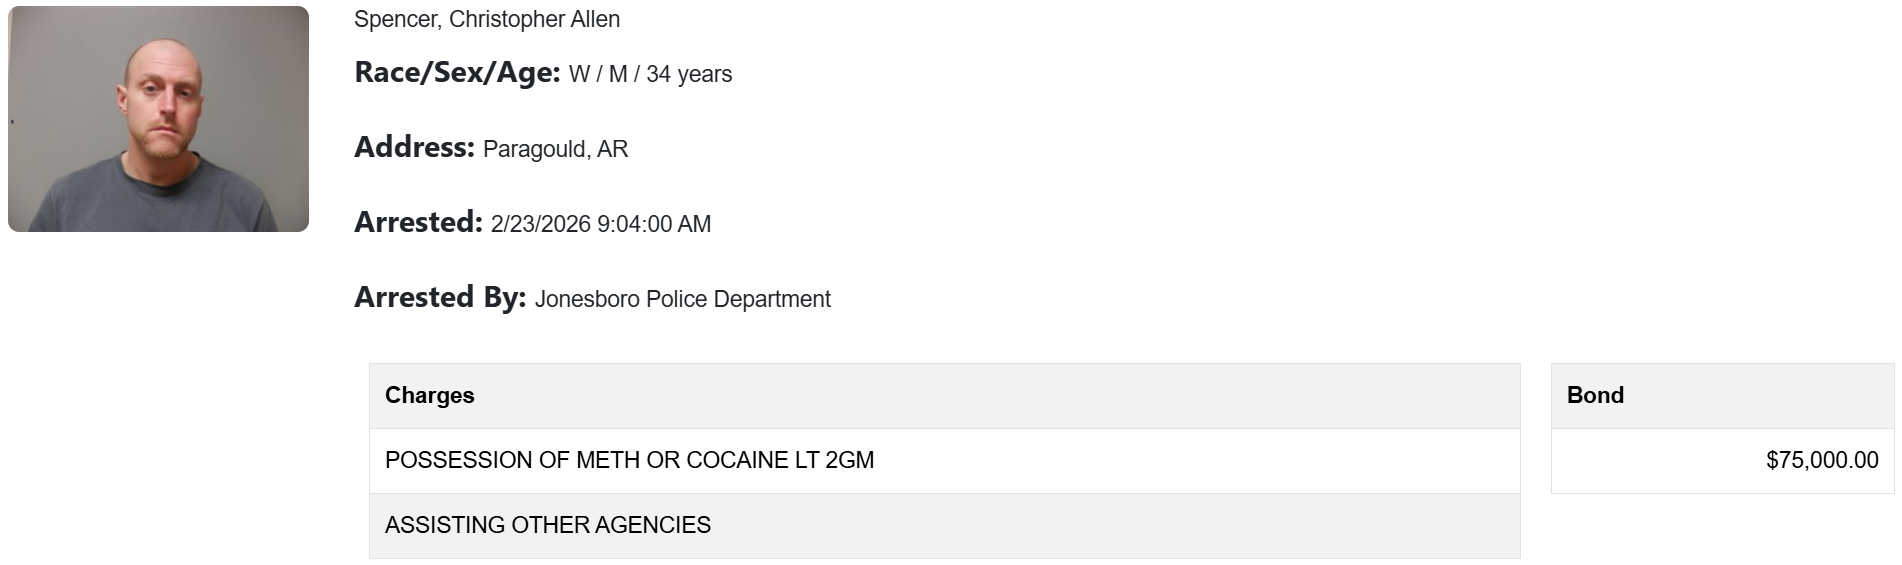Click the surname "Spencer" in the name line
The width and height of the screenshot is (1902, 565).
[x=396, y=19]
